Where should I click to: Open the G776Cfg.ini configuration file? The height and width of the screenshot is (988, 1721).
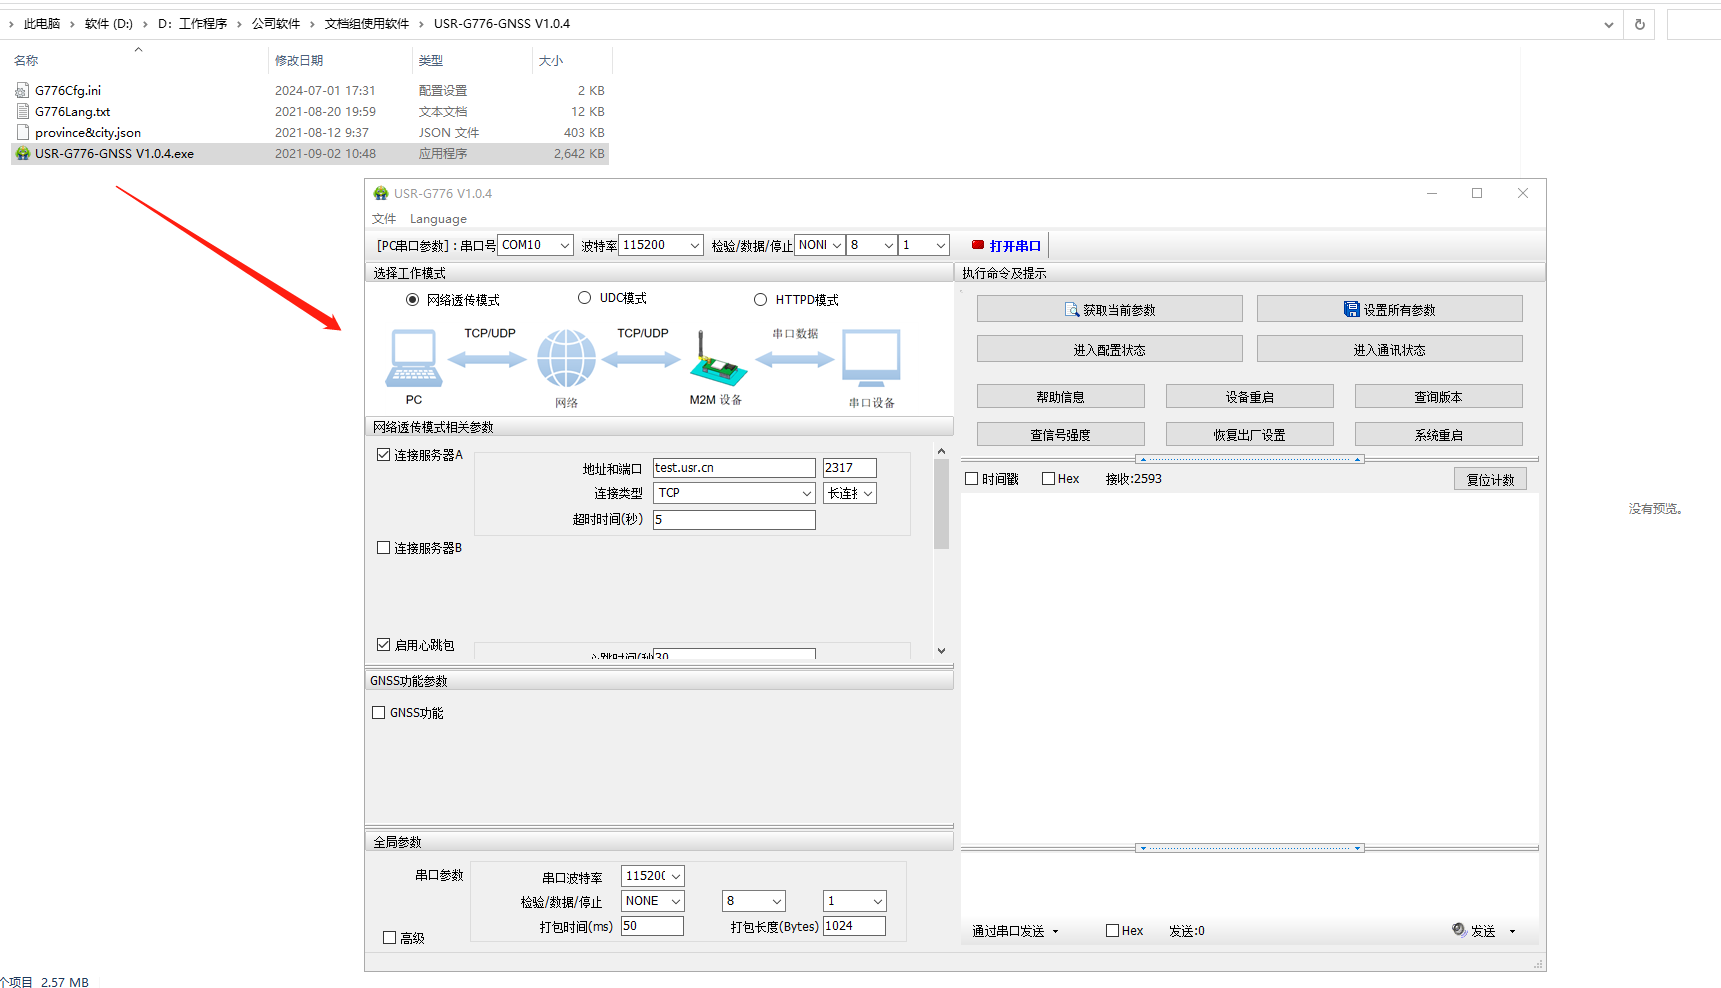[x=67, y=91]
